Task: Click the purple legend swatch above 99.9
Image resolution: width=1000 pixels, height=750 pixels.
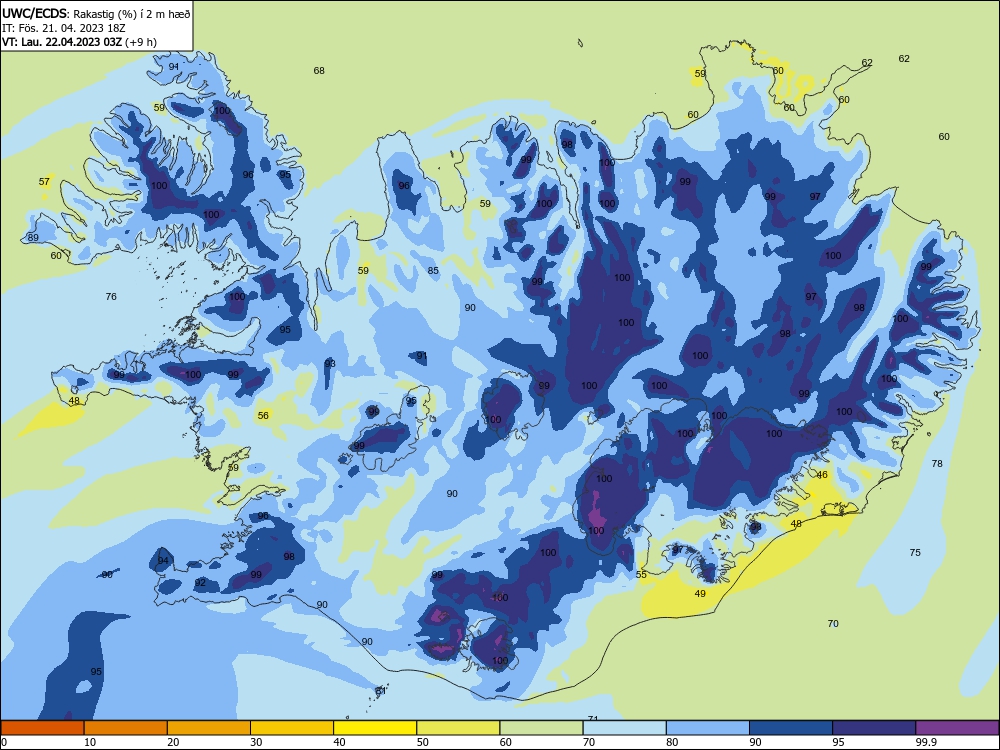Action: (x=957, y=728)
